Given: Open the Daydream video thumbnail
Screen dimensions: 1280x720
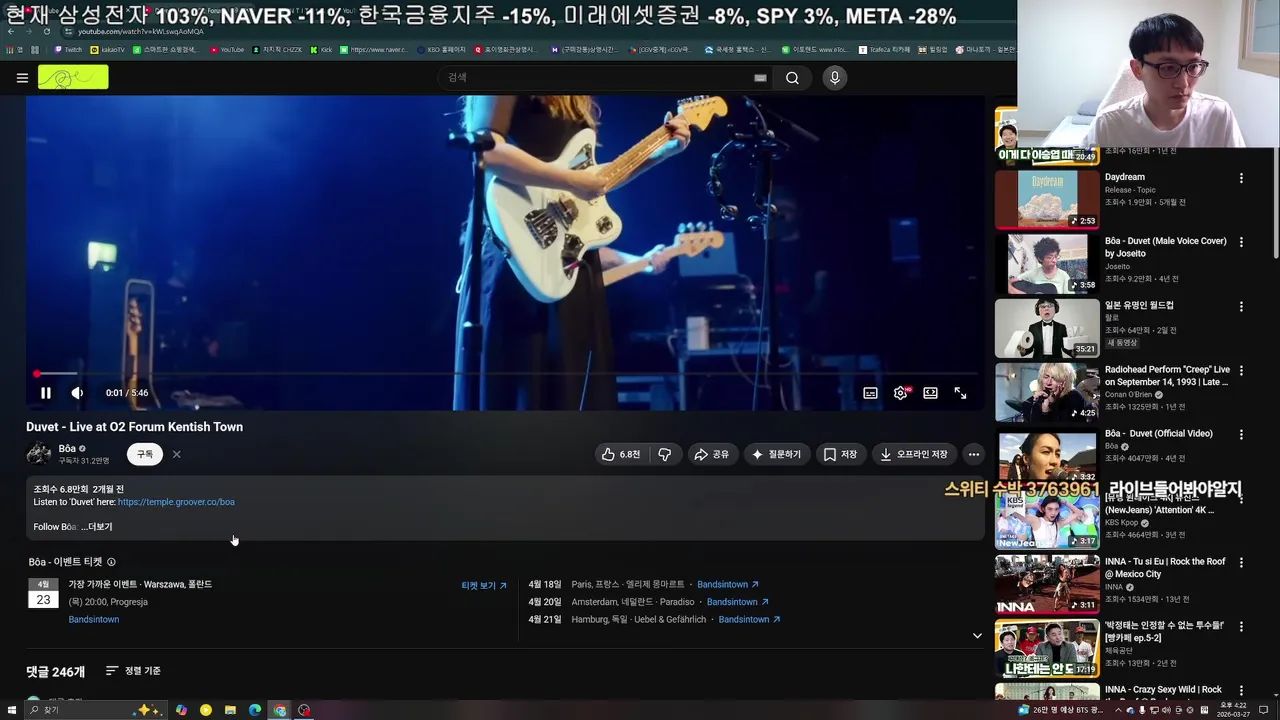Looking at the screenshot, I should tap(1047, 199).
